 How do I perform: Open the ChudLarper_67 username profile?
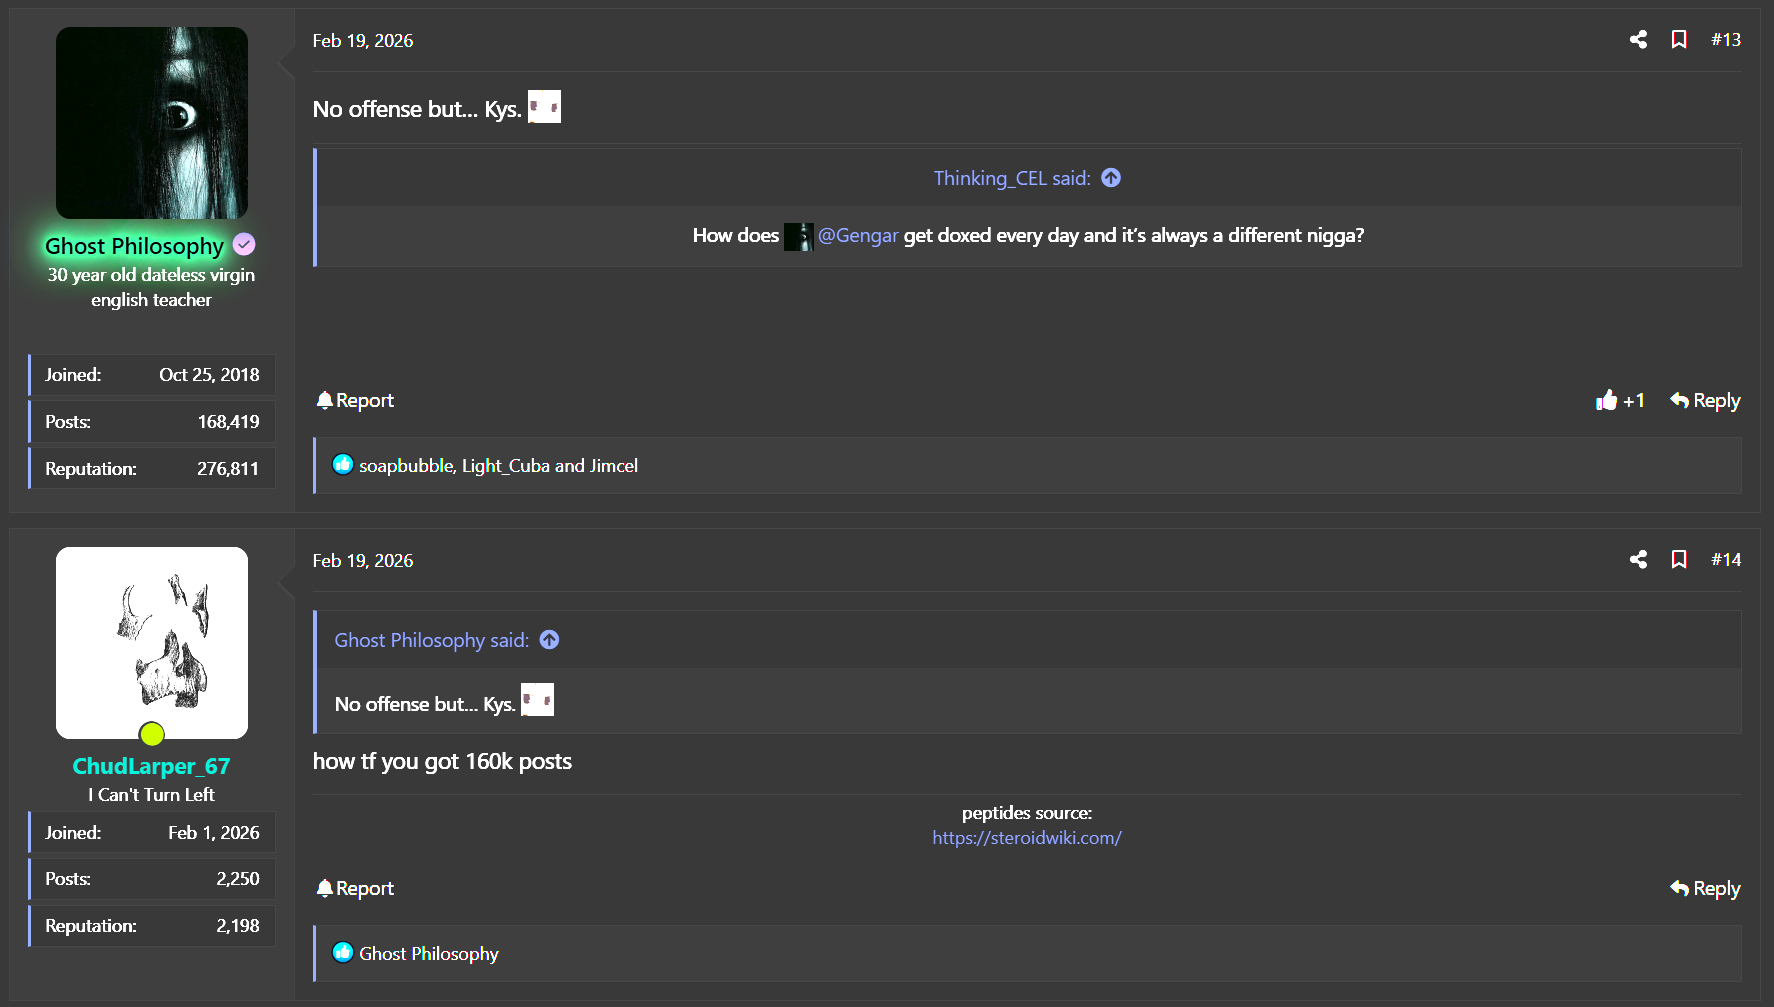(151, 767)
